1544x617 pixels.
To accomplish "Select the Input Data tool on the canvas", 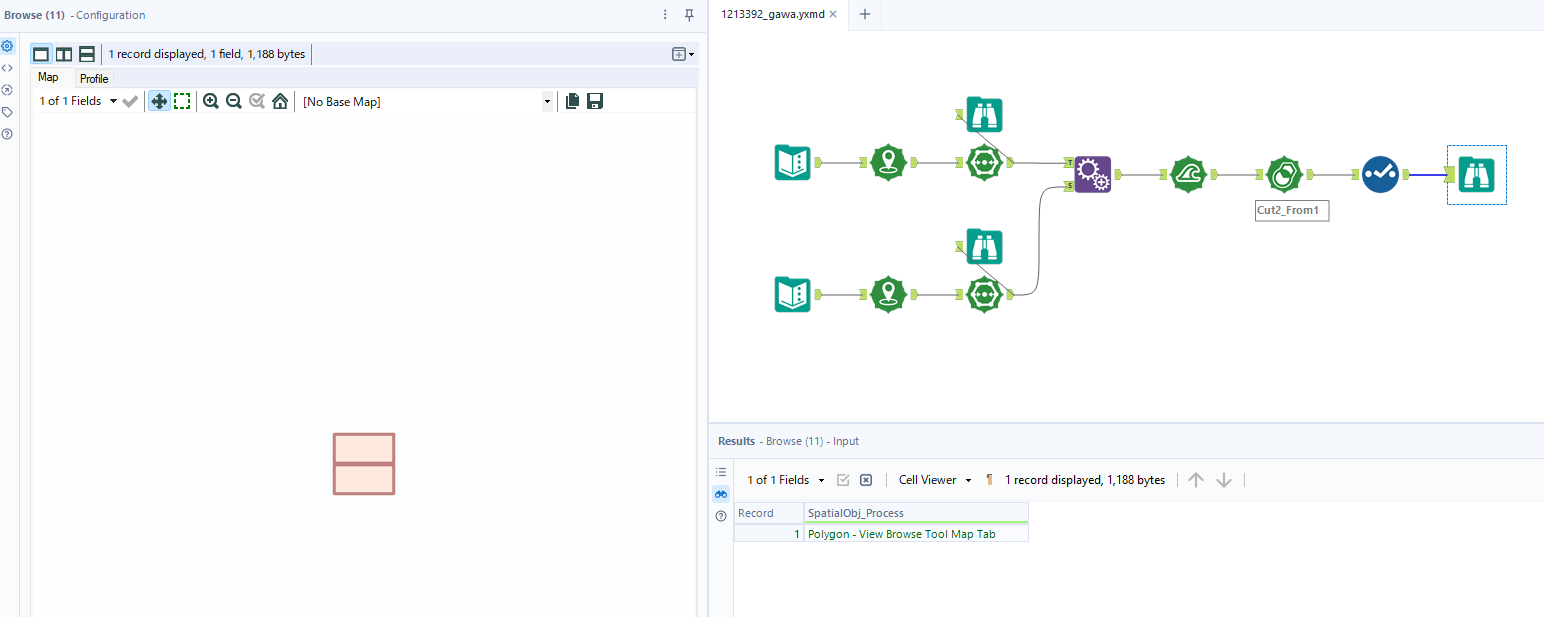I will 793,161.
